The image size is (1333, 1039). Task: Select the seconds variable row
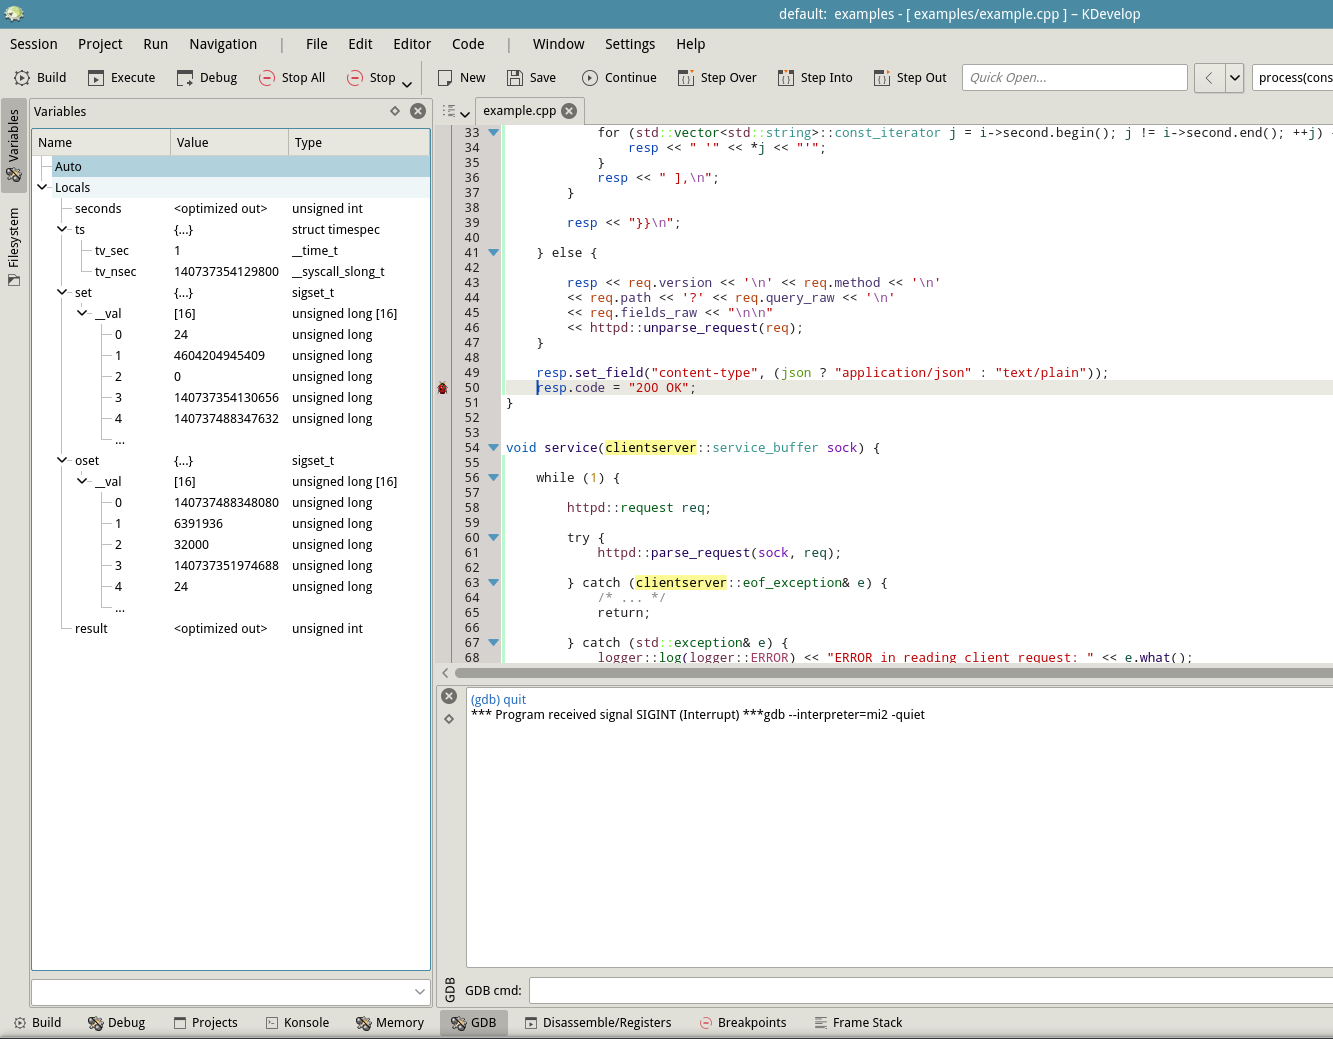231,208
